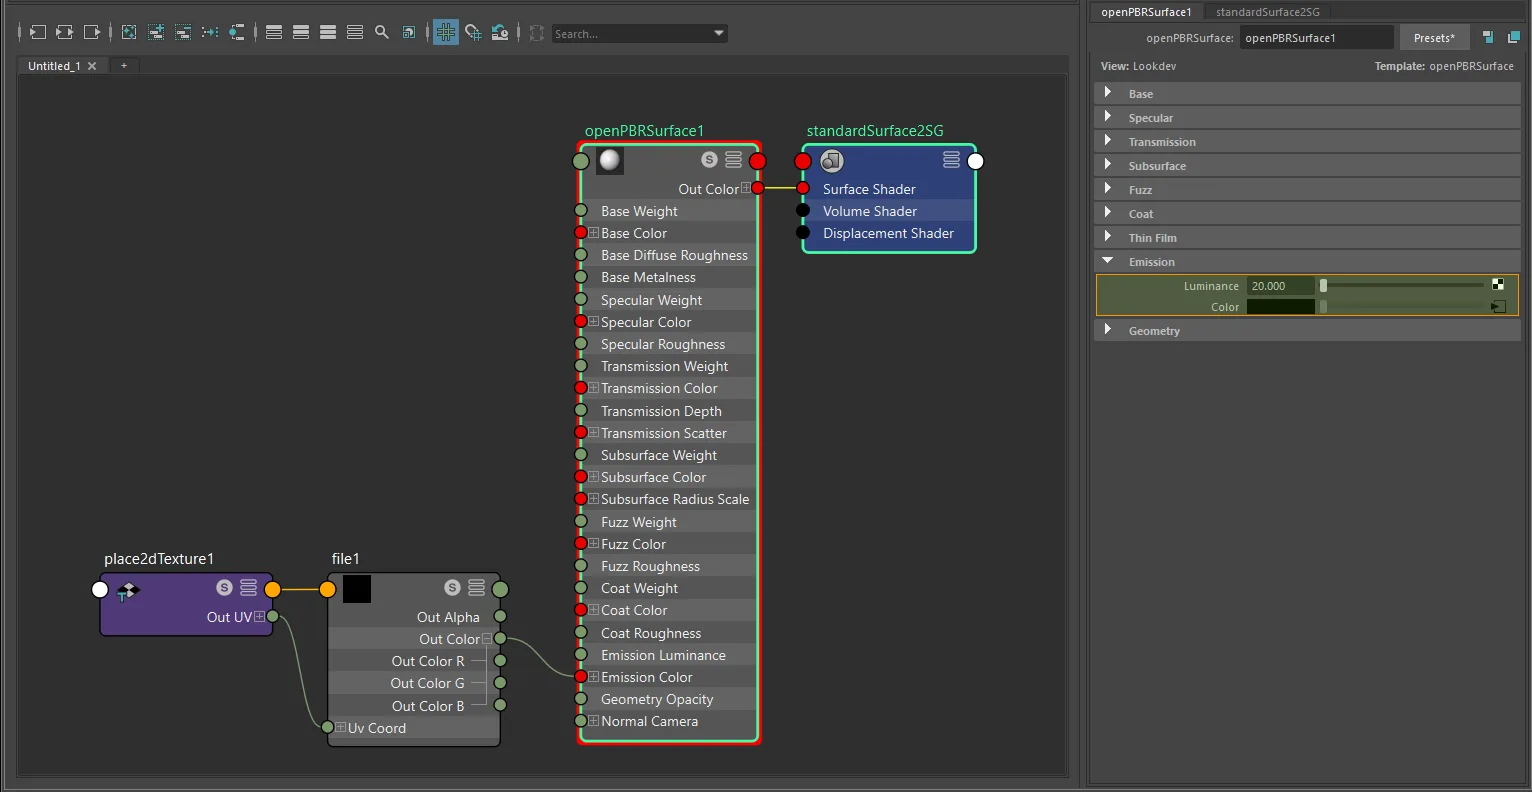Viewport: 1532px width, 792px height.
Task: Open the Search field dropdown arrow
Action: [719, 34]
